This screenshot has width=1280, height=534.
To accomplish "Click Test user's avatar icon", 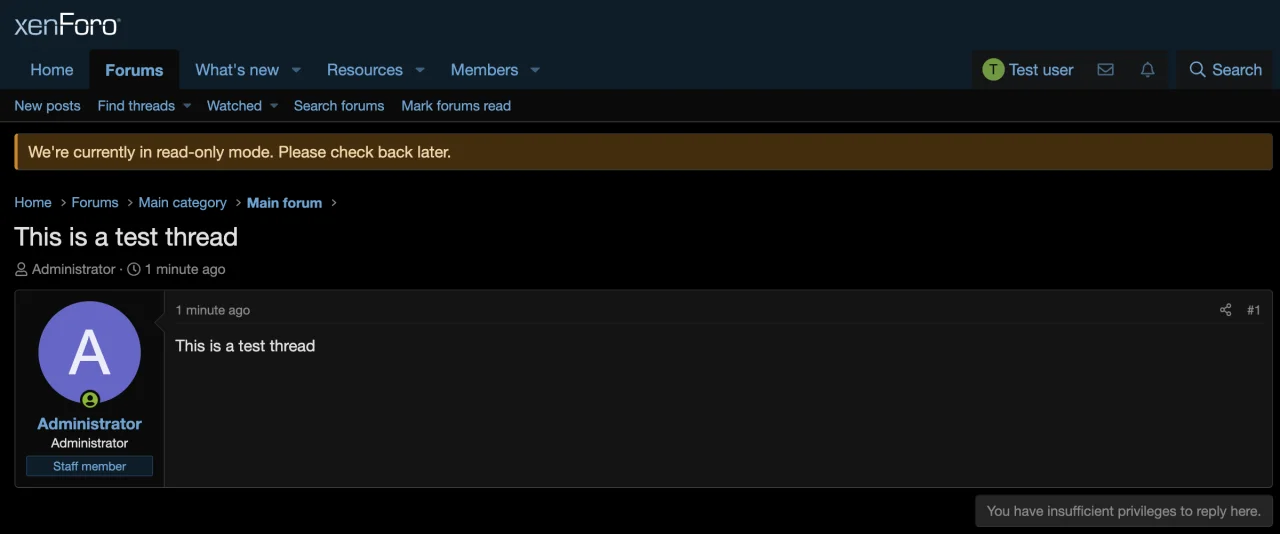I will [x=993, y=70].
